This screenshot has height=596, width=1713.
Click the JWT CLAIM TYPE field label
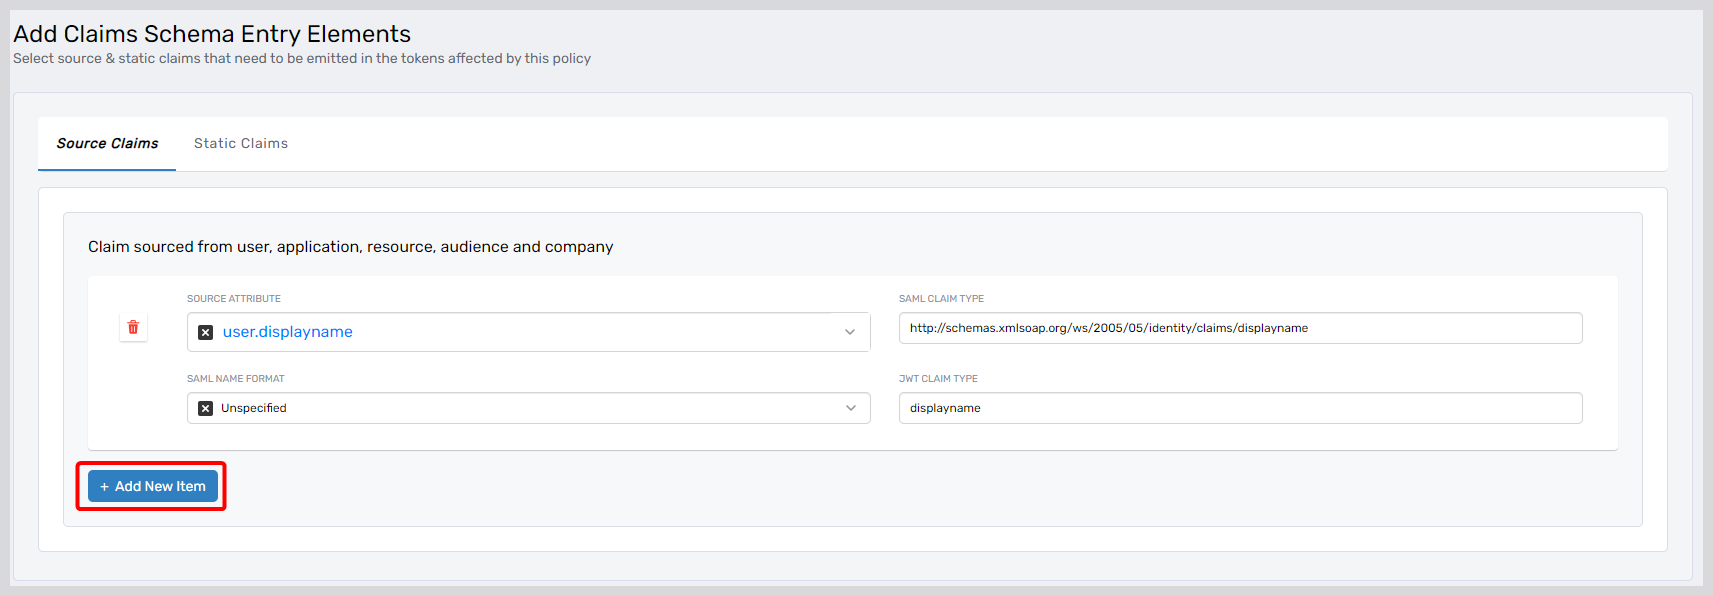[x=938, y=379]
